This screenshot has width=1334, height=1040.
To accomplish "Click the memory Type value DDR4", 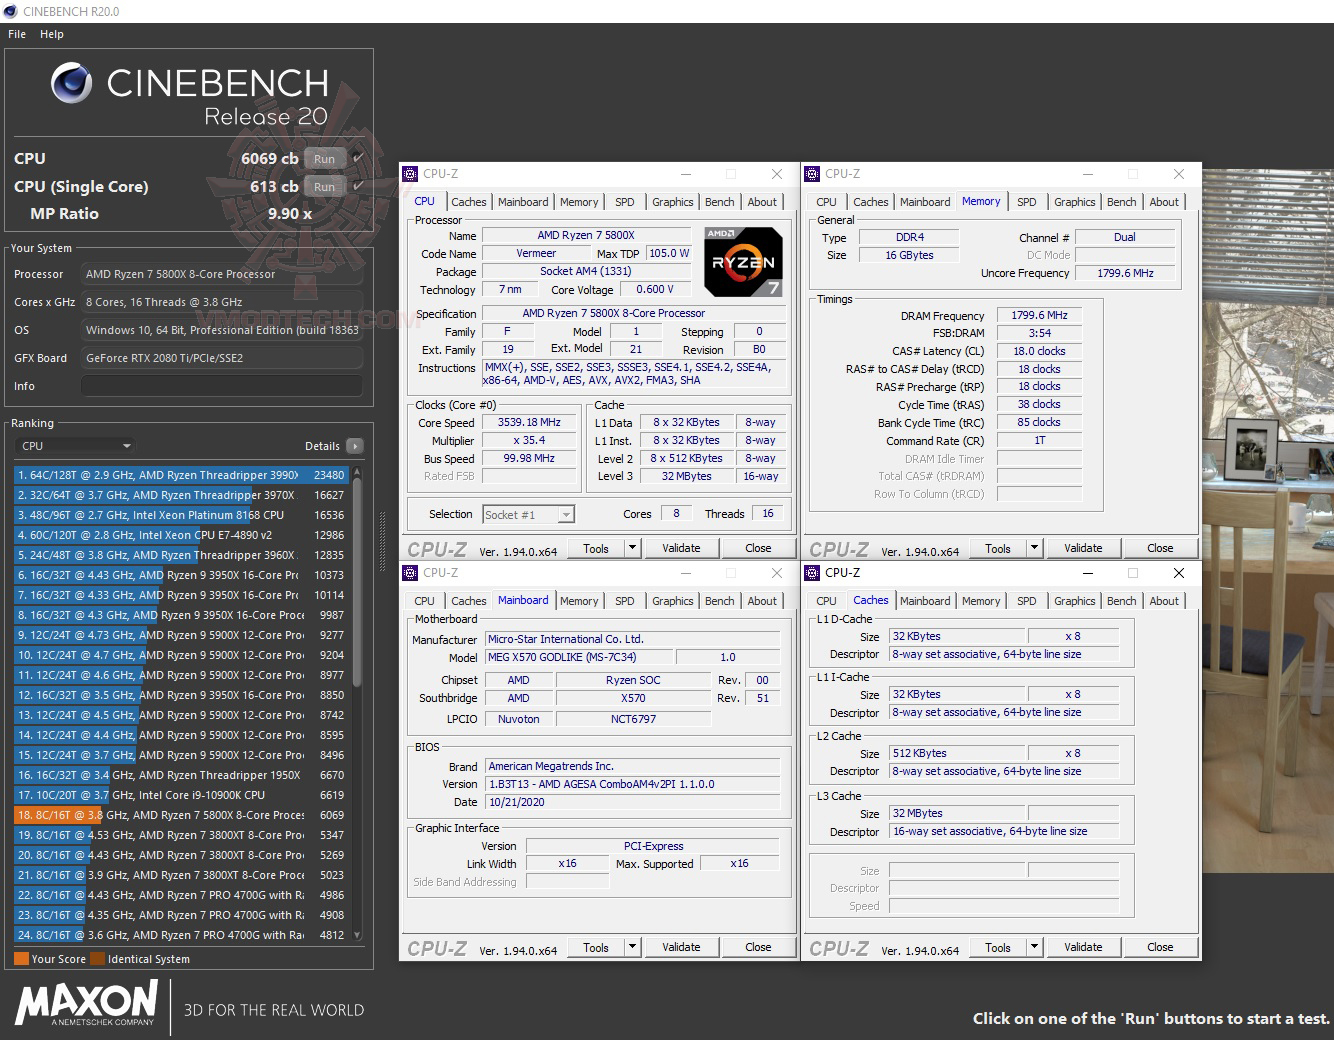I will coord(910,238).
